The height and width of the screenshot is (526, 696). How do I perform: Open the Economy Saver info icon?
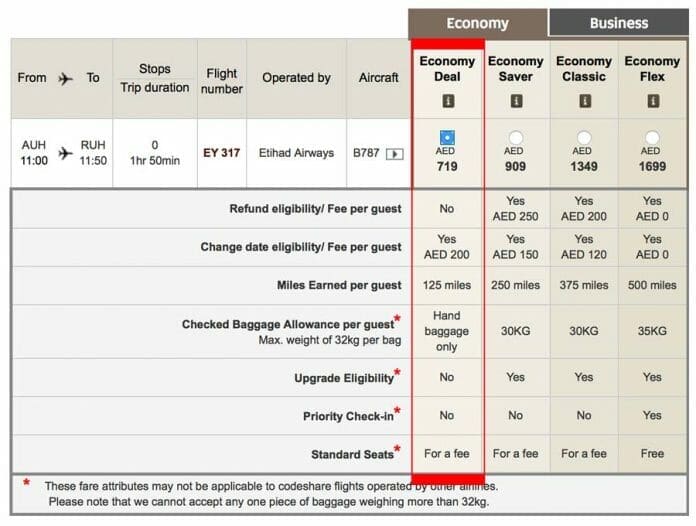(516, 101)
